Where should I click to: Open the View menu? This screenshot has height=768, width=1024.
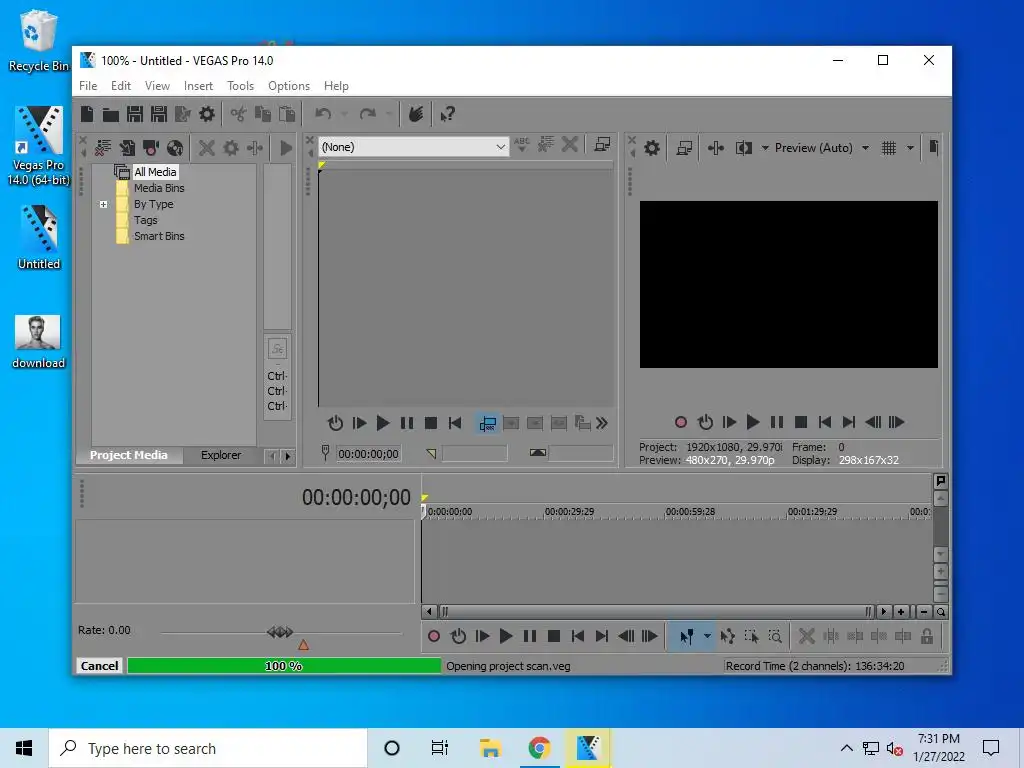tap(157, 86)
